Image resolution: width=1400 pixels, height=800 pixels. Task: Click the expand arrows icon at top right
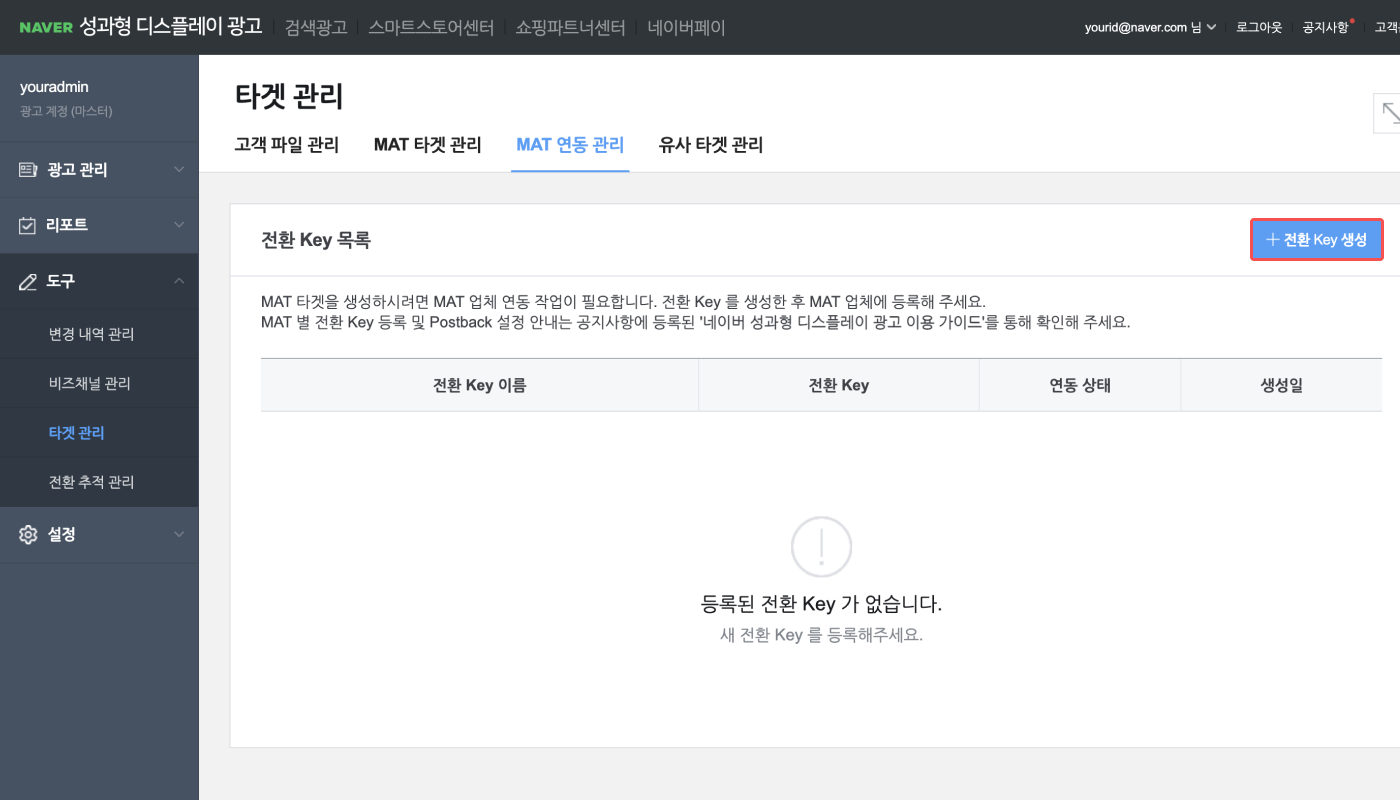(1389, 113)
